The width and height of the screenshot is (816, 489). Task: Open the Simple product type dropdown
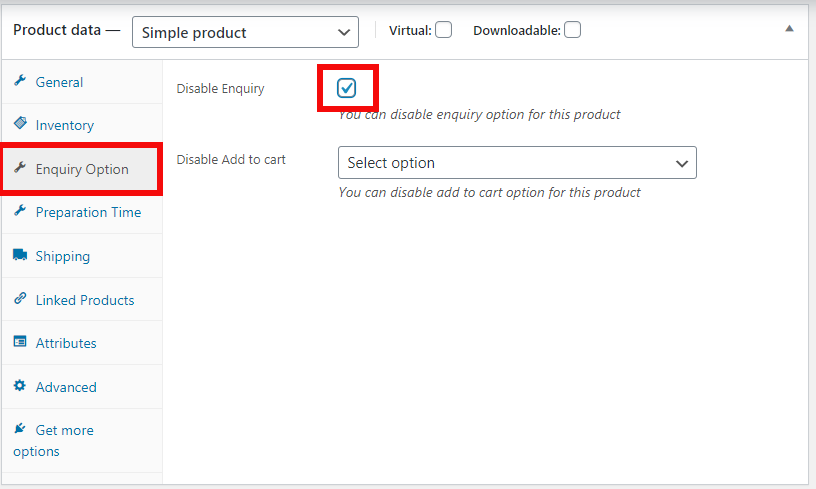click(245, 32)
